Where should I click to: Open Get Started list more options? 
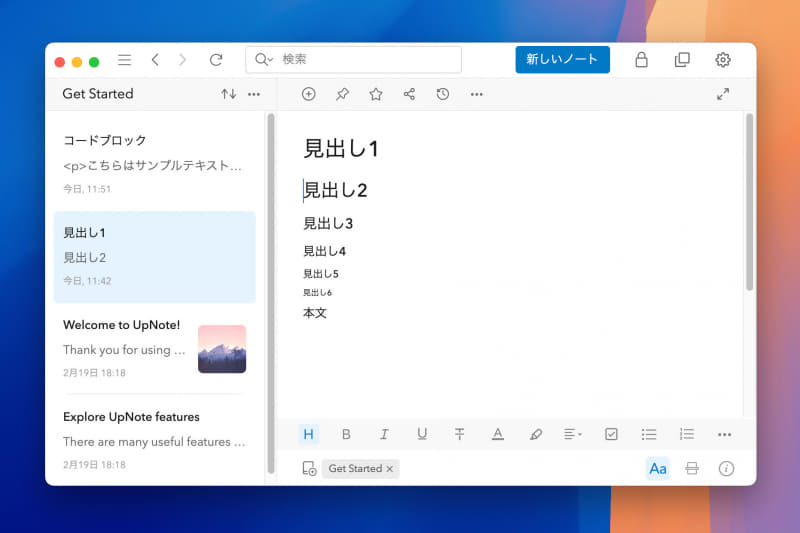[254, 94]
